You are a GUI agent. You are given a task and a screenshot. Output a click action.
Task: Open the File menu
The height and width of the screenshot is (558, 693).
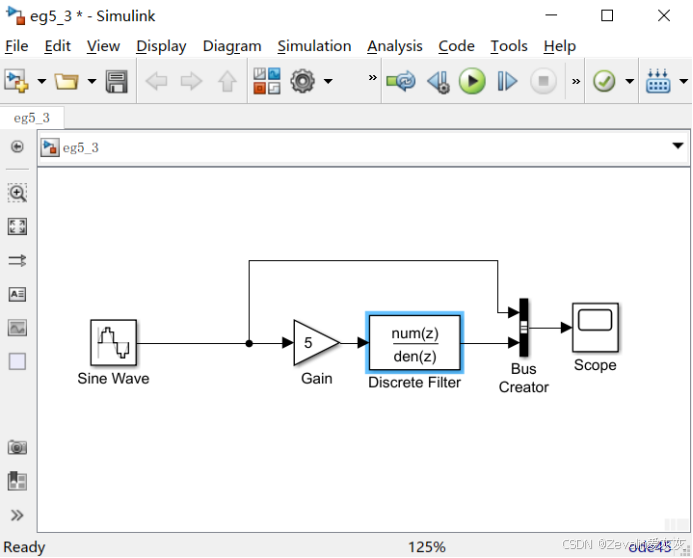point(16,46)
